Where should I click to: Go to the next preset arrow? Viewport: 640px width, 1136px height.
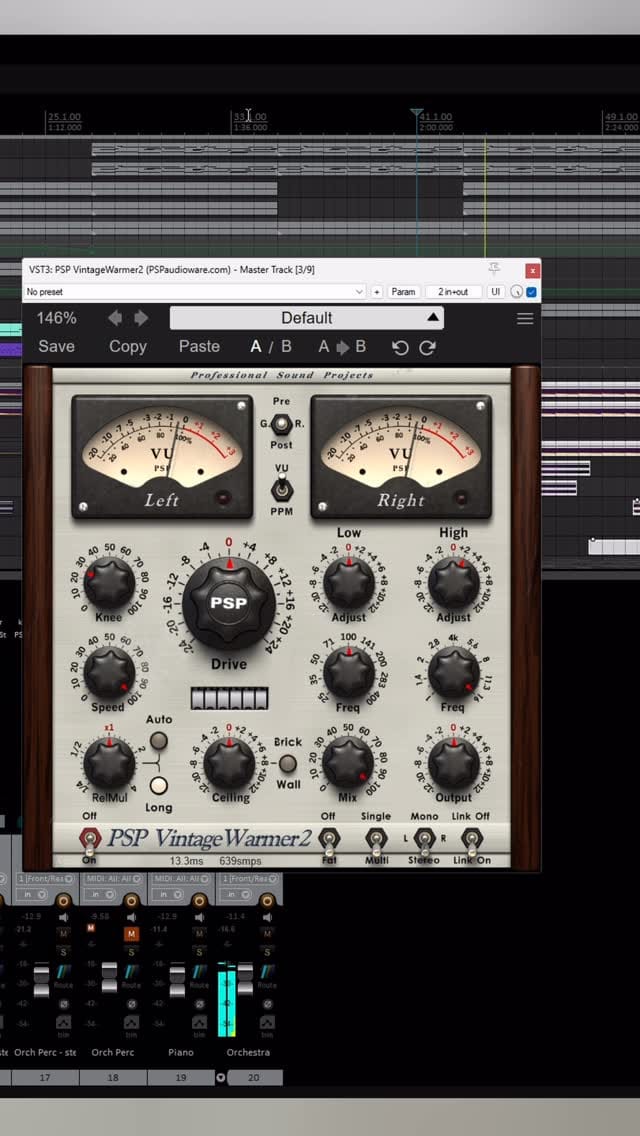tap(141, 318)
